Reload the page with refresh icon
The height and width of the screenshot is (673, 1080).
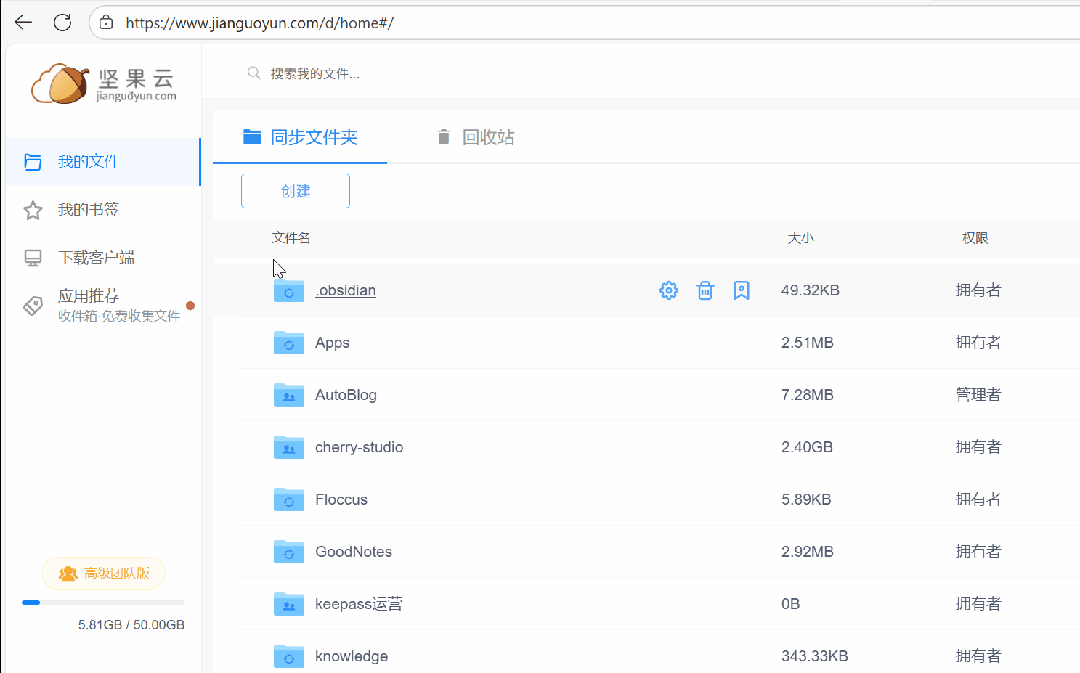(x=62, y=23)
